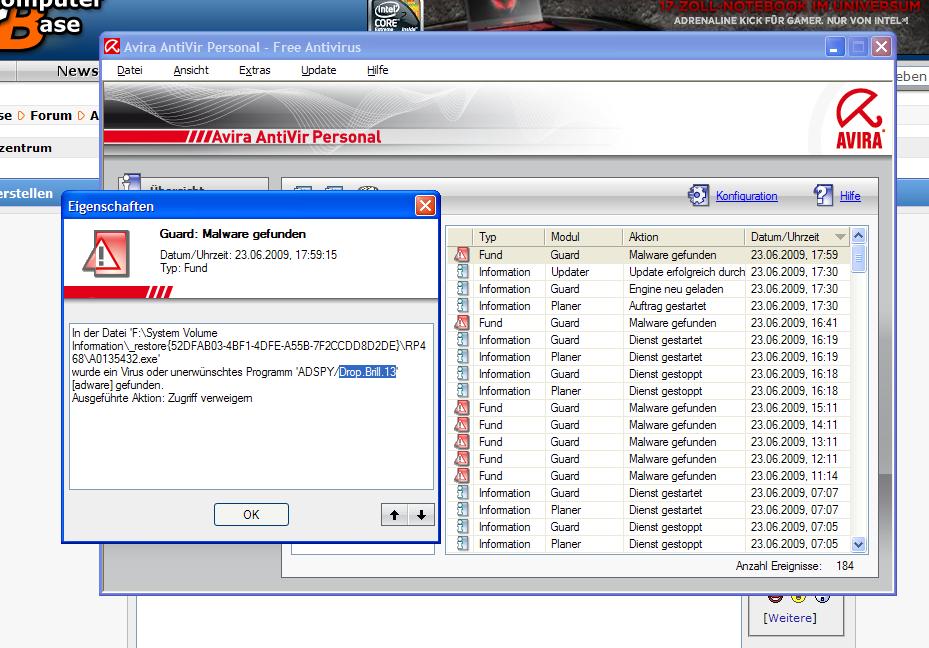Select the '23.06.2009, 16:41' date cell

coord(795,323)
